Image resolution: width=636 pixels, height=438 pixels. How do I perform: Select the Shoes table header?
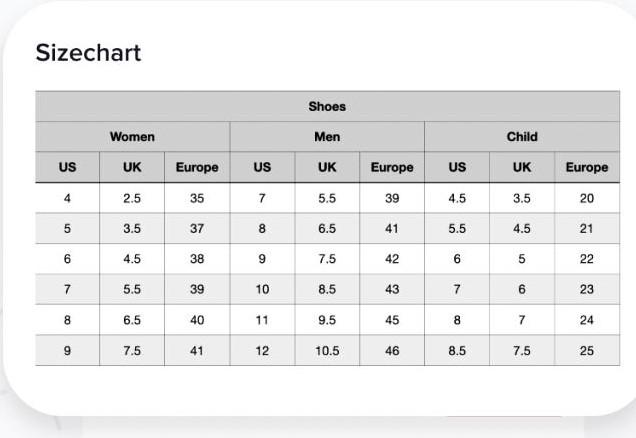[x=327, y=106]
